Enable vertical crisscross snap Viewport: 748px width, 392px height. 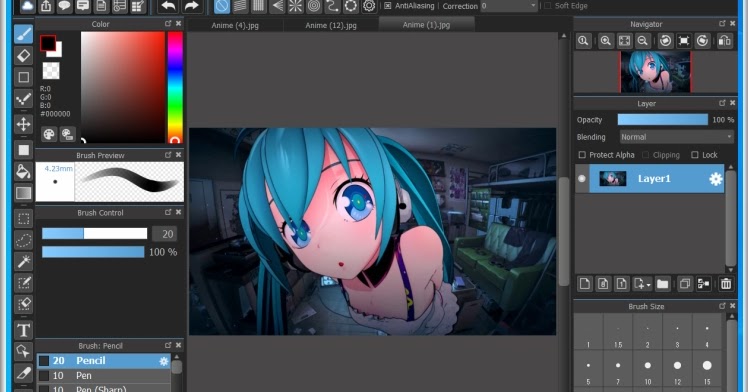[x=259, y=6]
